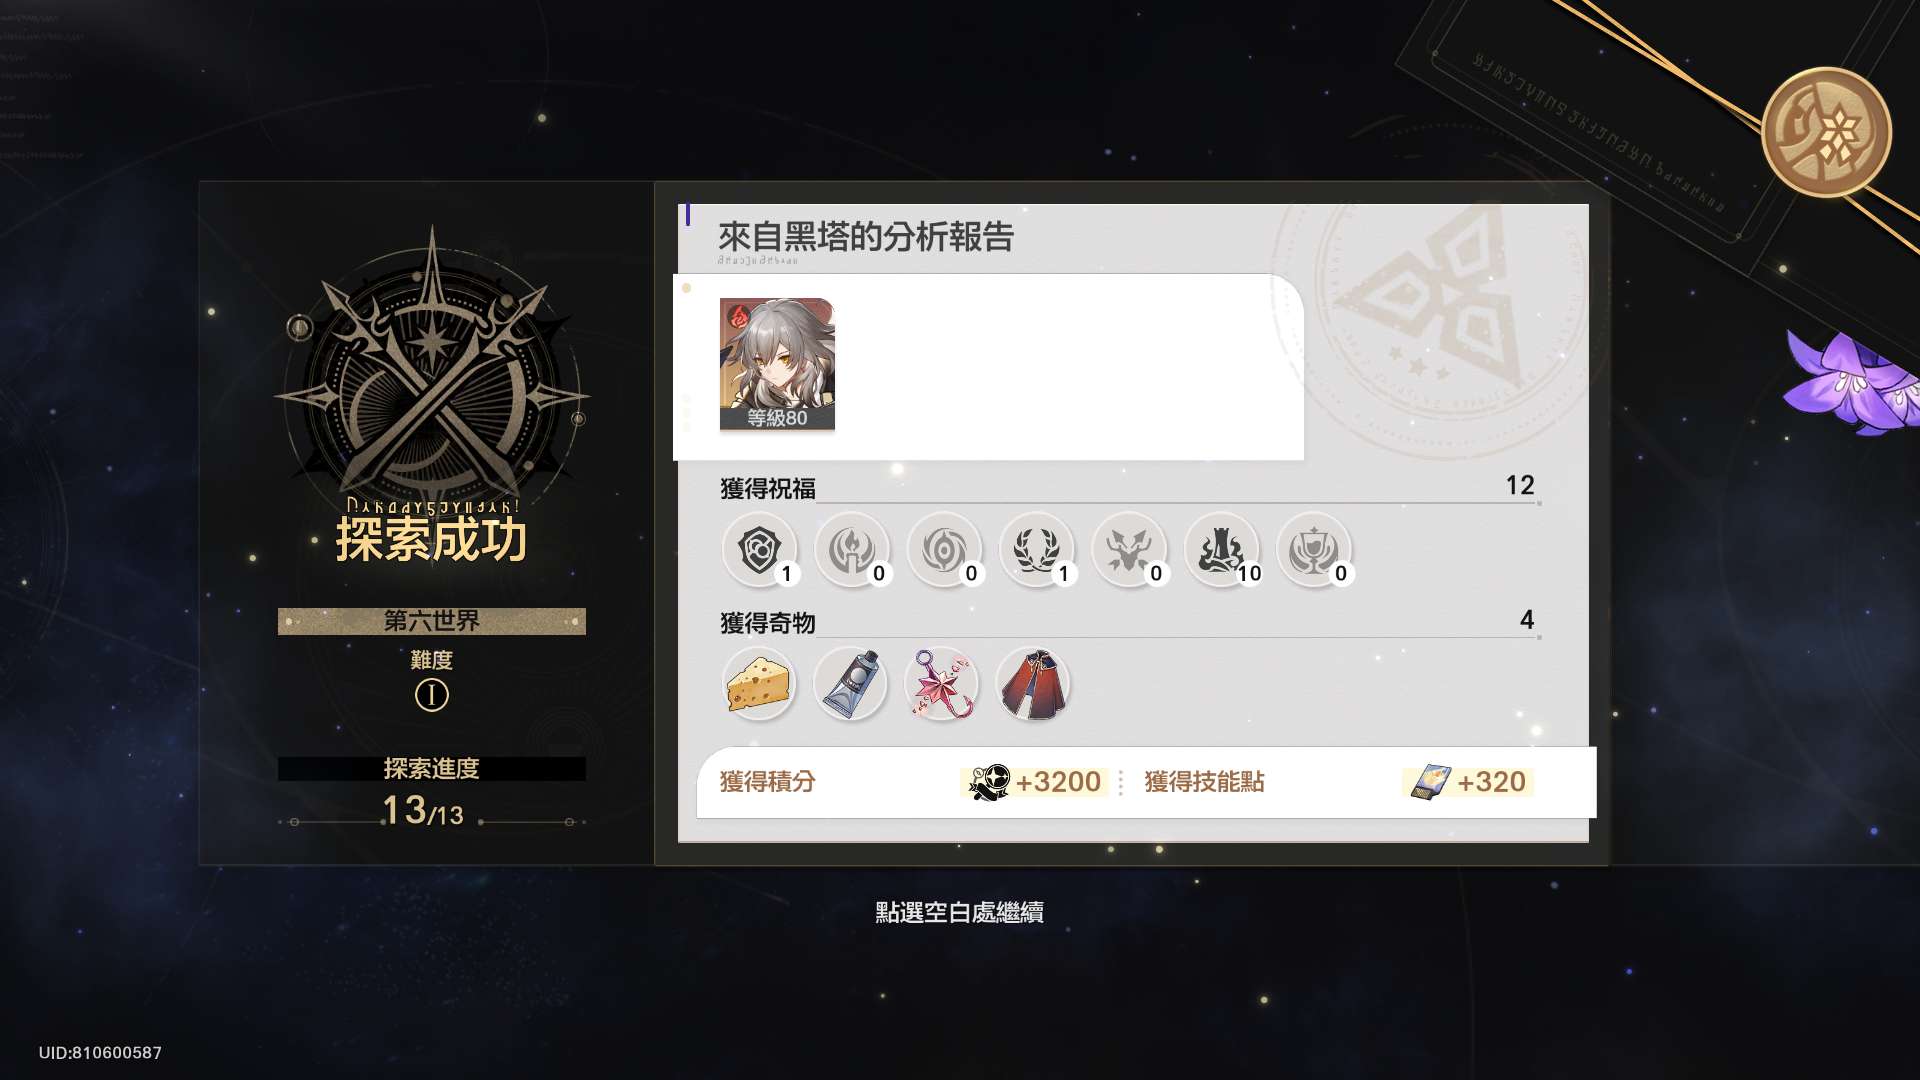Select the cheese curio icon
The width and height of the screenshot is (1920, 1080).
point(759,684)
